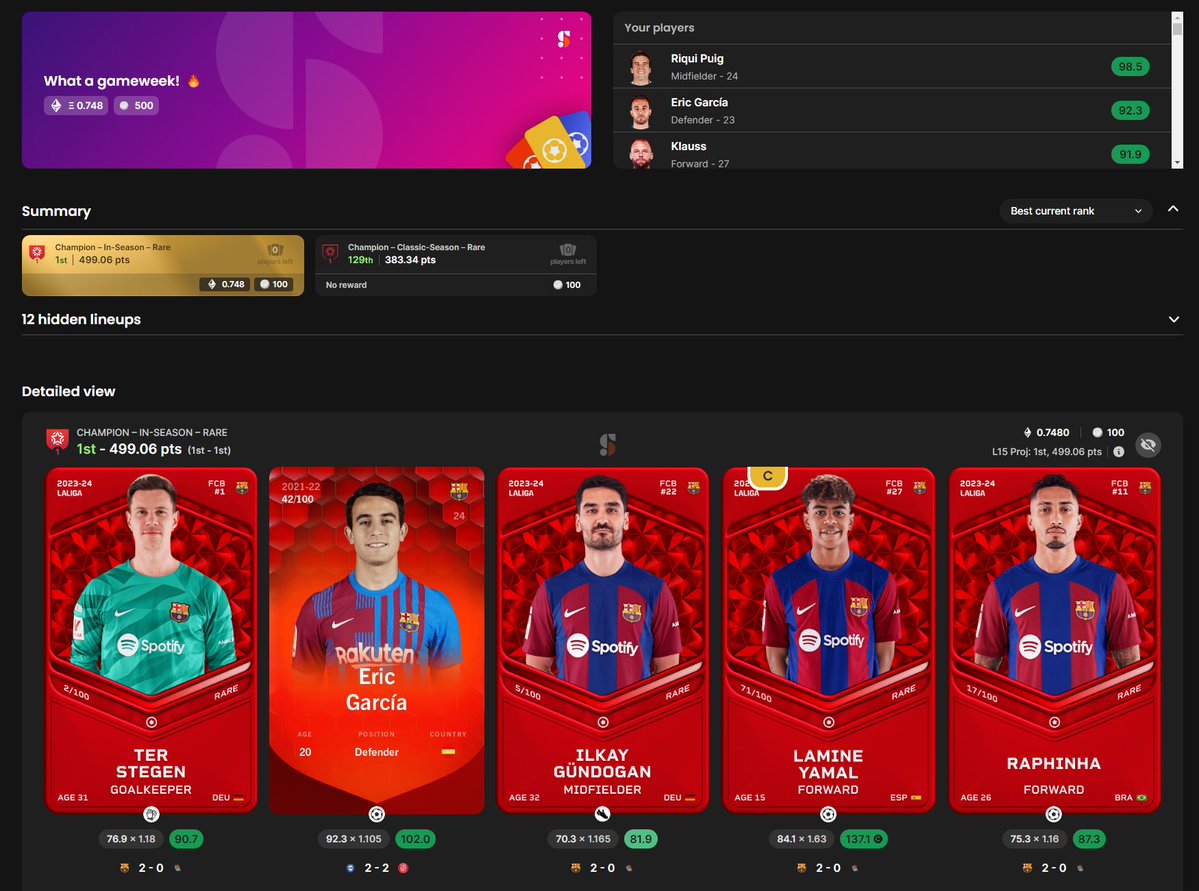The height and width of the screenshot is (891, 1199).
Task: Click scrollbar down arrow in Your players
Action: point(1177,163)
